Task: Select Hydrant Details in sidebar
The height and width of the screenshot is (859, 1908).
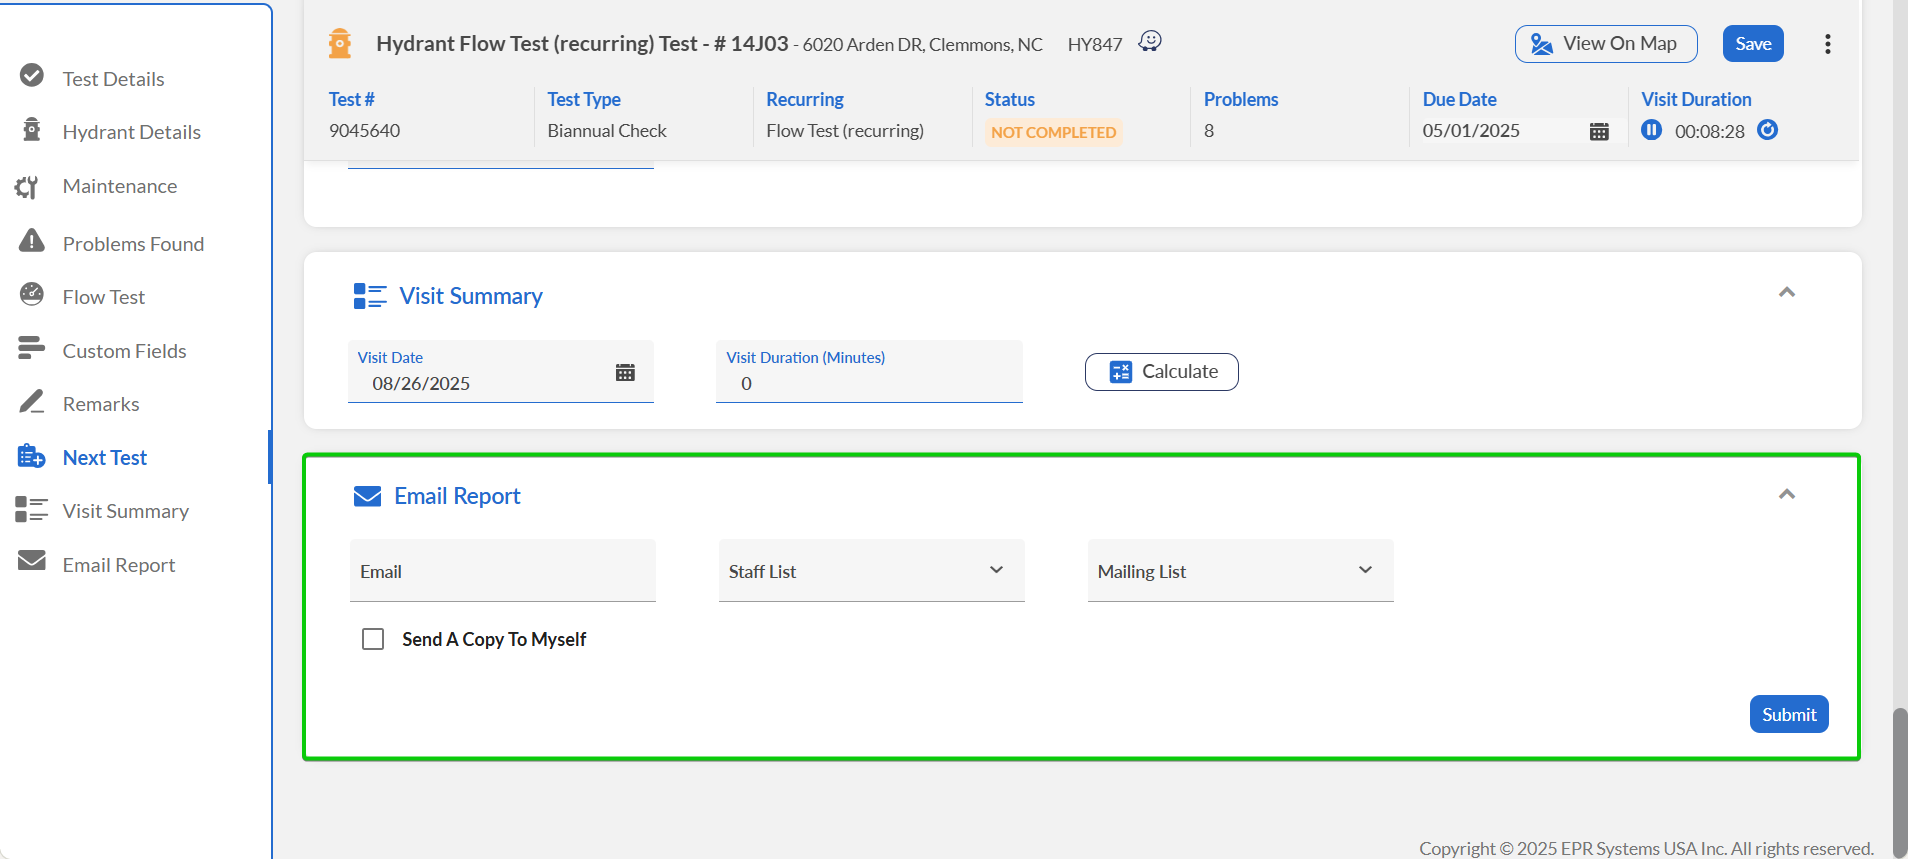Action: click(x=131, y=132)
